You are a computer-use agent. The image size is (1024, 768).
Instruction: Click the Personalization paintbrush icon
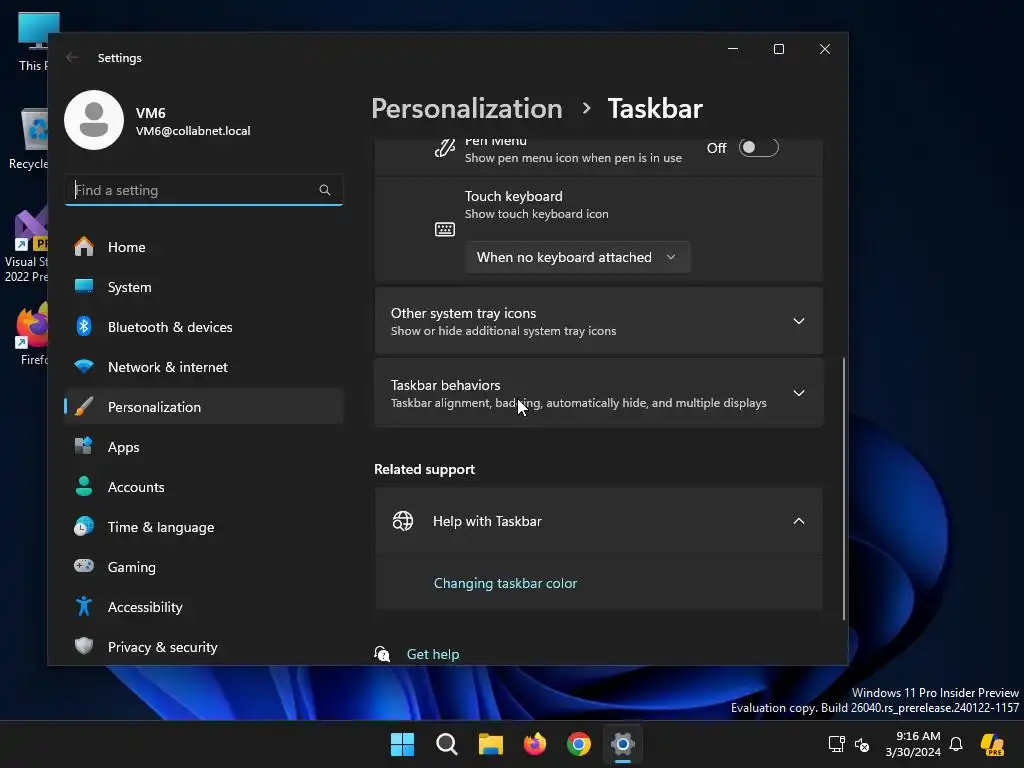[84, 407]
